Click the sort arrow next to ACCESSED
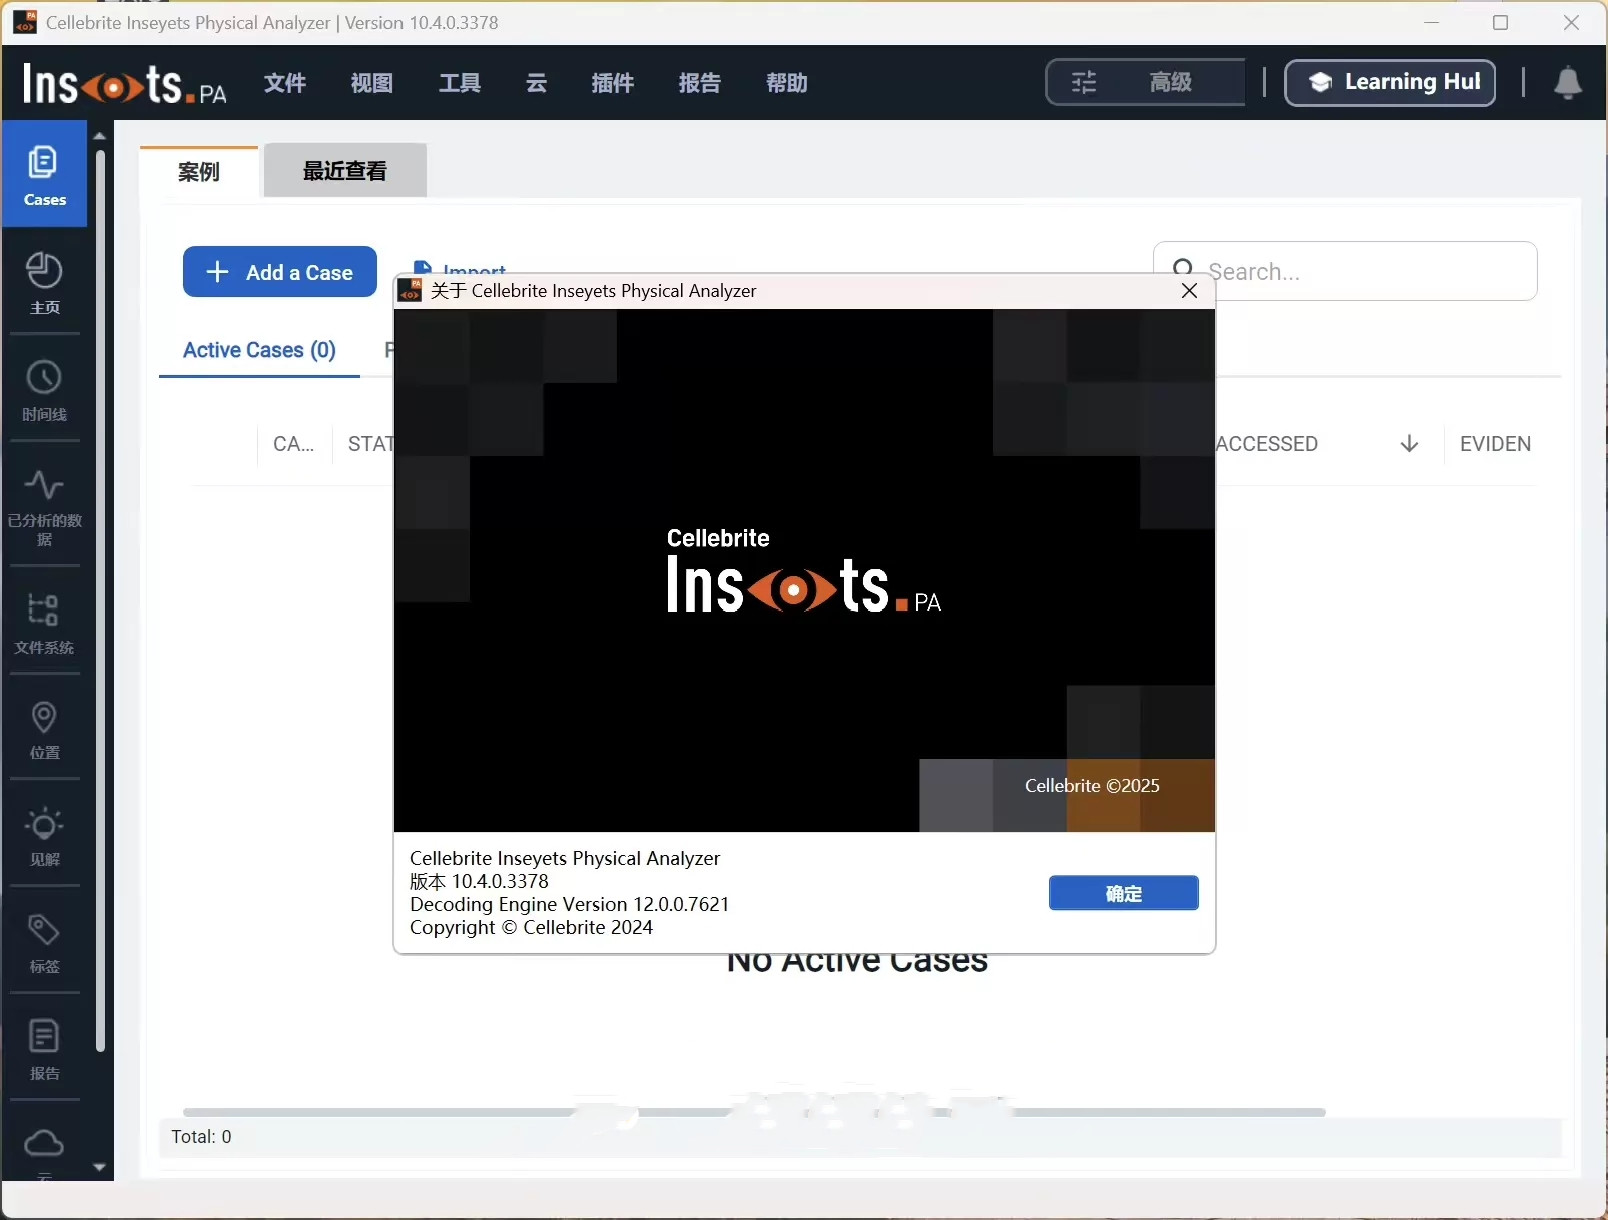1608x1220 pixels. coord(1409,444)
